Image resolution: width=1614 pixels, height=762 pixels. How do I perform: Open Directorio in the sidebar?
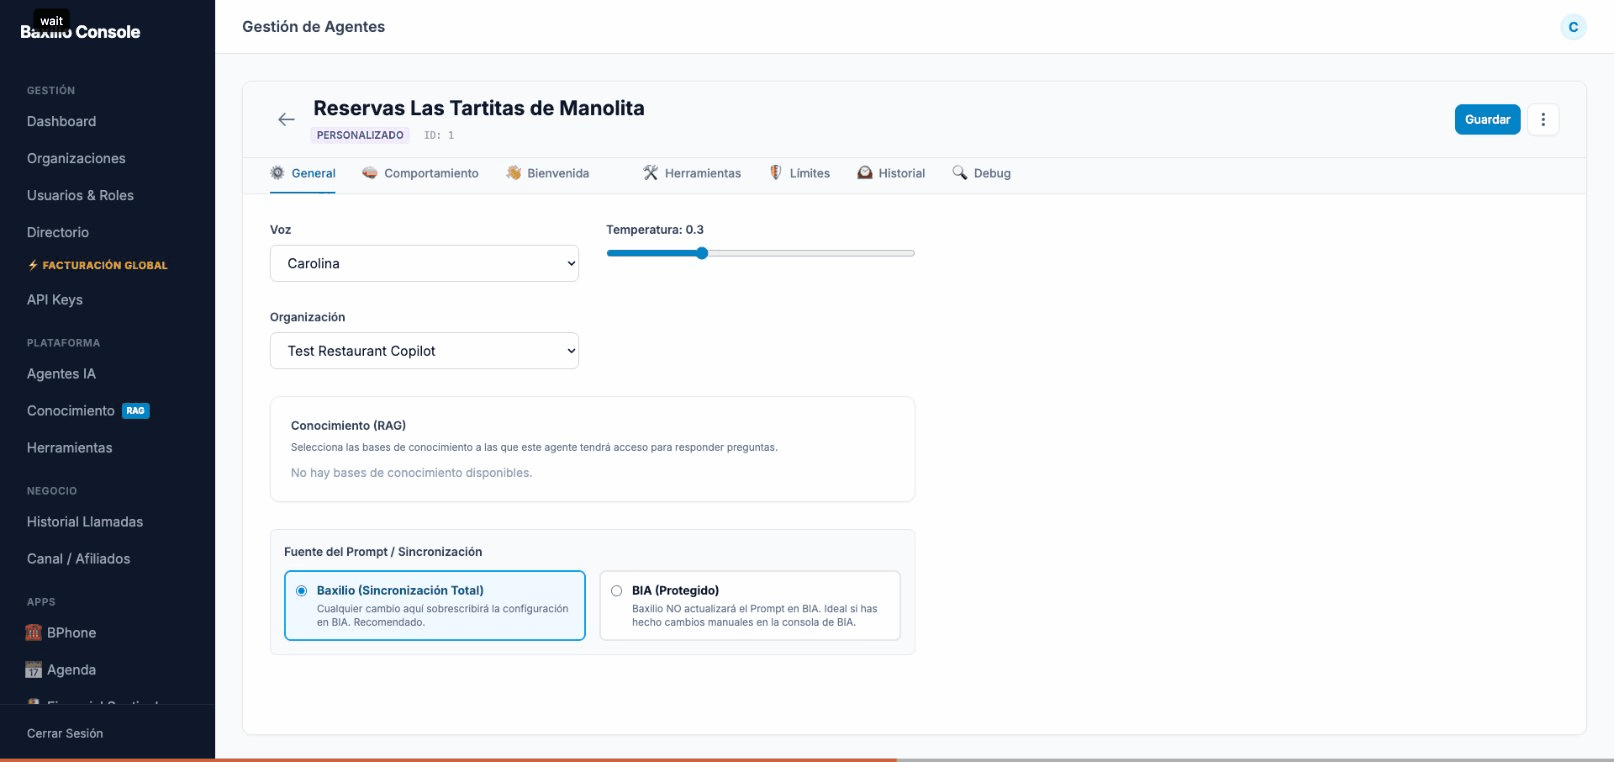tap(58, 232)
